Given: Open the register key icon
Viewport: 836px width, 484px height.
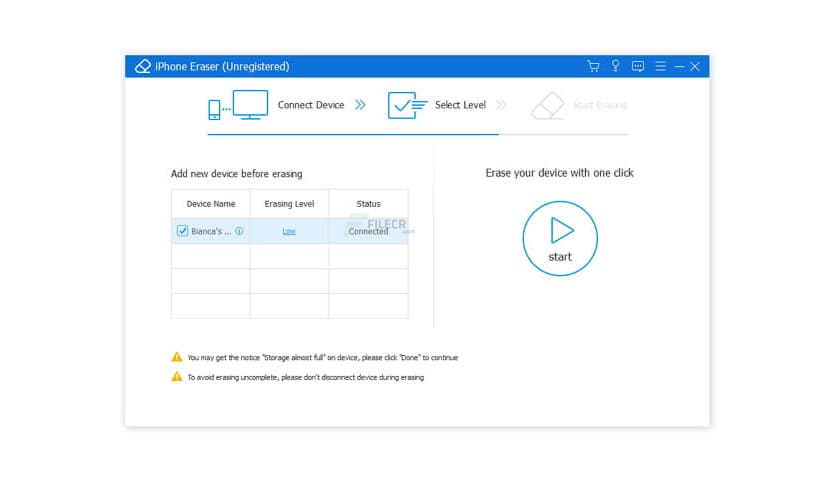Looking at the screenshot, I should pos(616,66).
